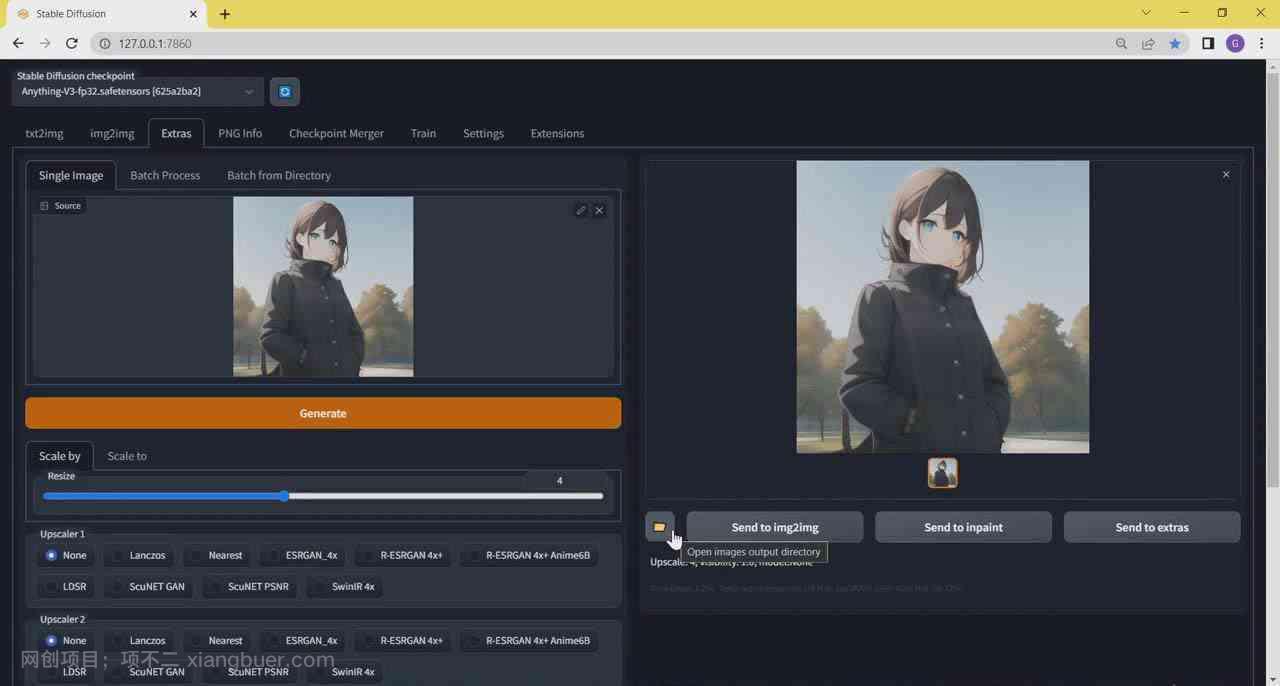Open a new browser tab
This screenshot has width=1280, height=686.
tap(225, 14)
